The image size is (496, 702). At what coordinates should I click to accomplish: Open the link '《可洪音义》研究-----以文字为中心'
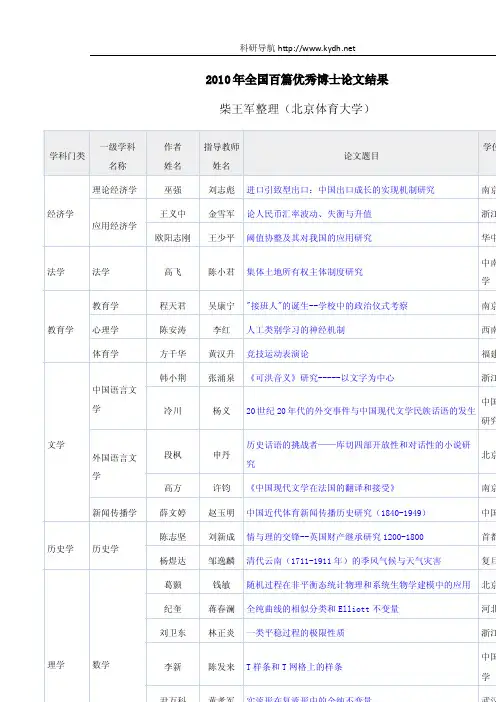point(320,378)
